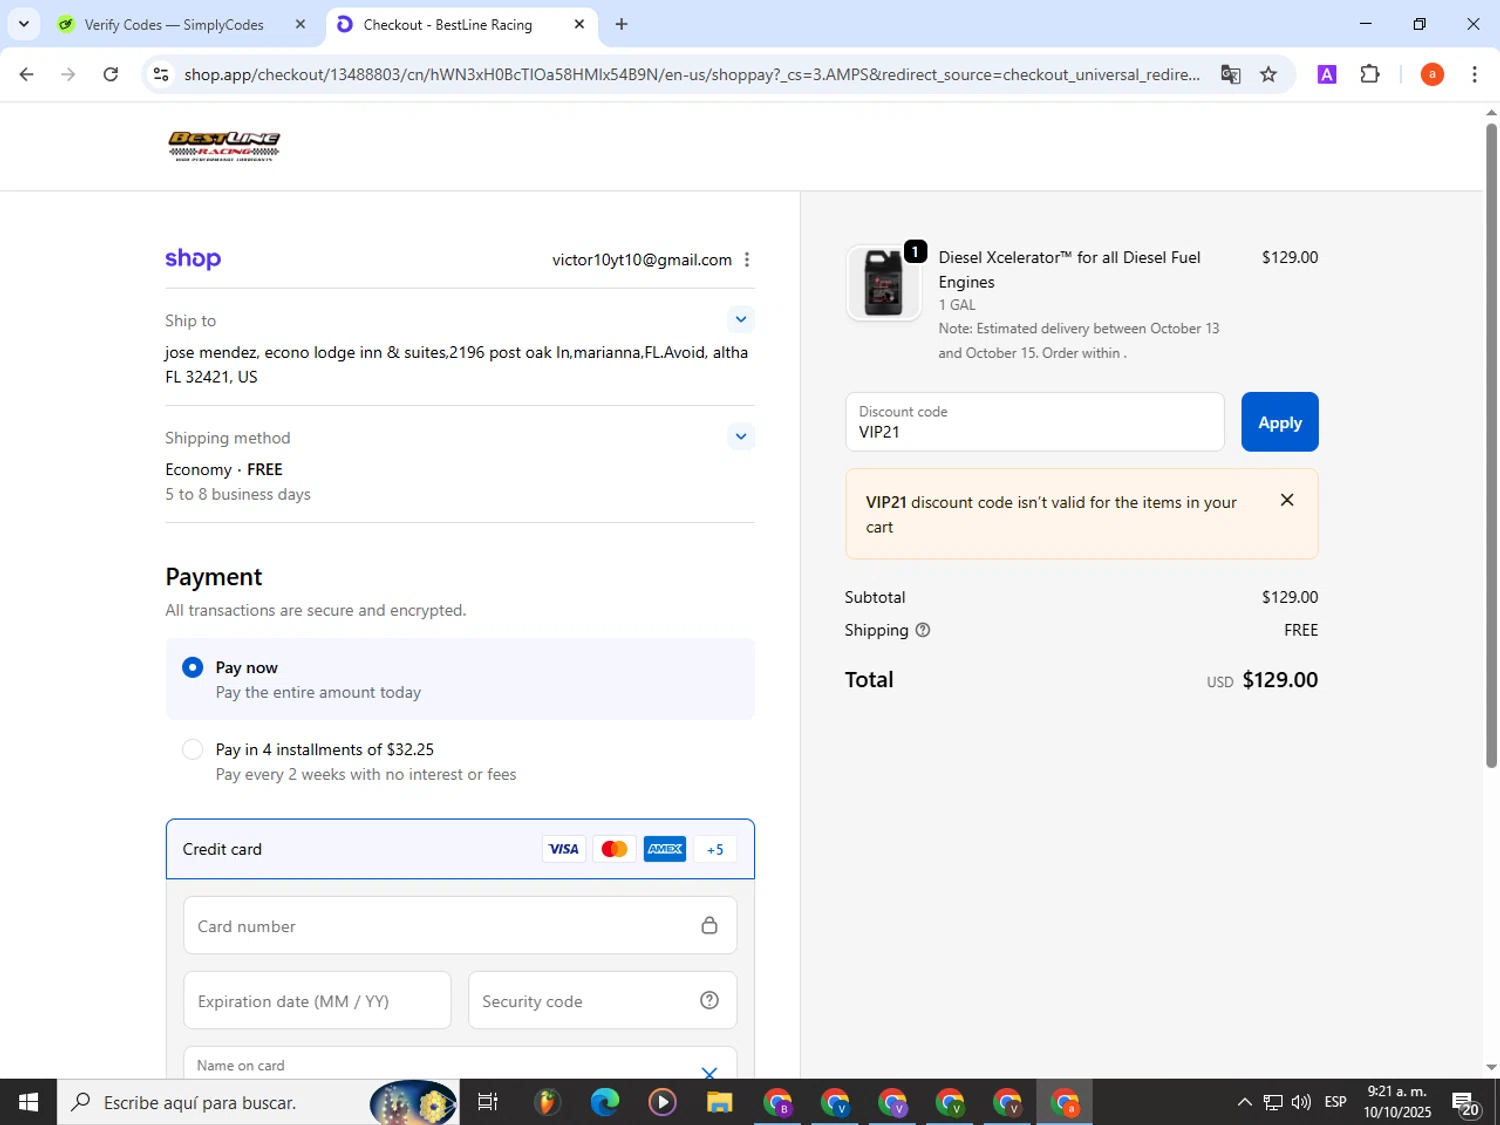Open site information icon in address bar
Screen dimensions: 1500x1125
click(161, 74)
